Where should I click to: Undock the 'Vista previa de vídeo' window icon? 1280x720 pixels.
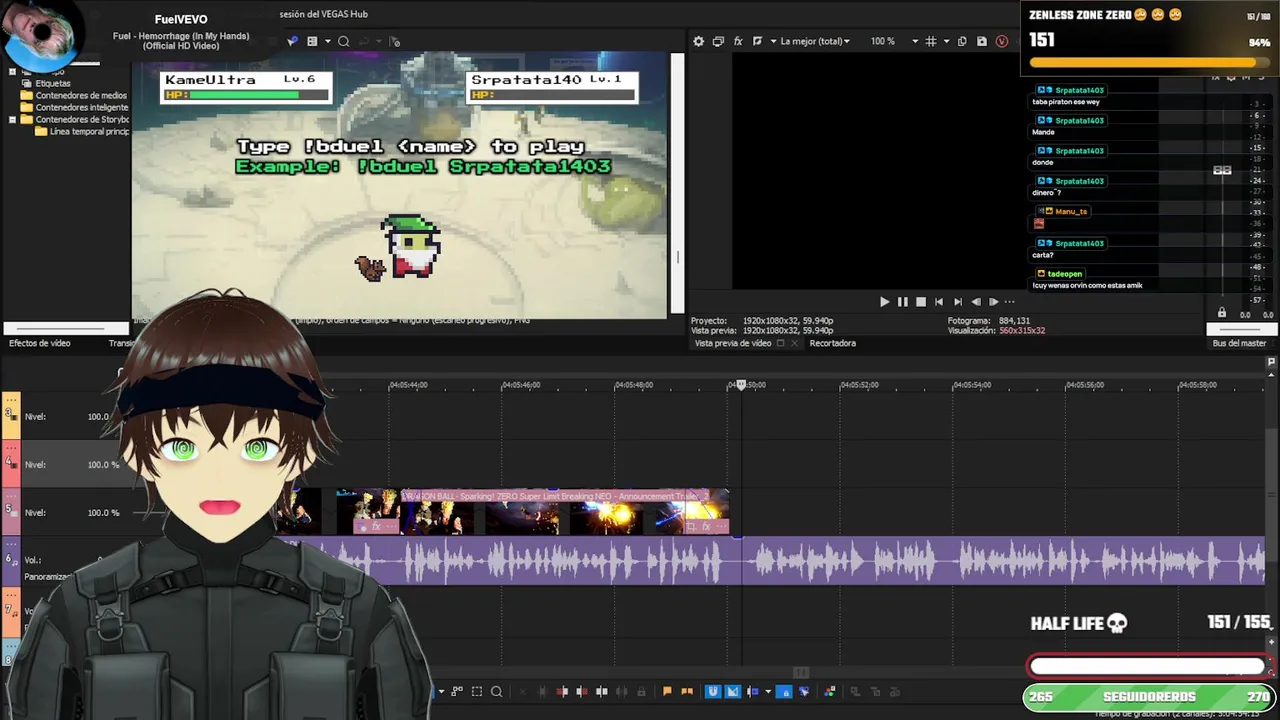tap(780, 343)
